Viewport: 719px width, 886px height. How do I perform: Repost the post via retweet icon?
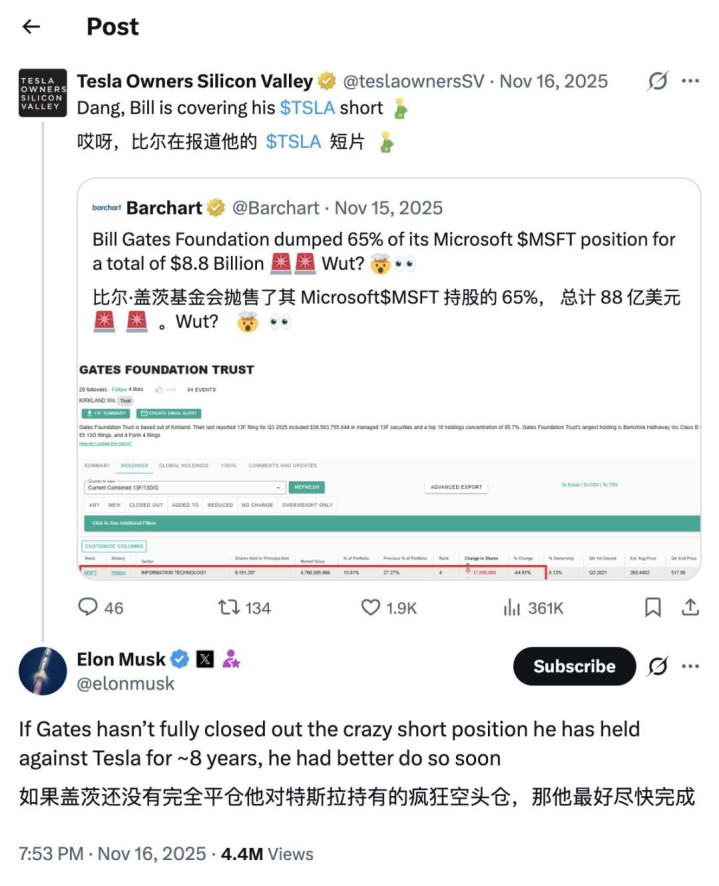230,607
